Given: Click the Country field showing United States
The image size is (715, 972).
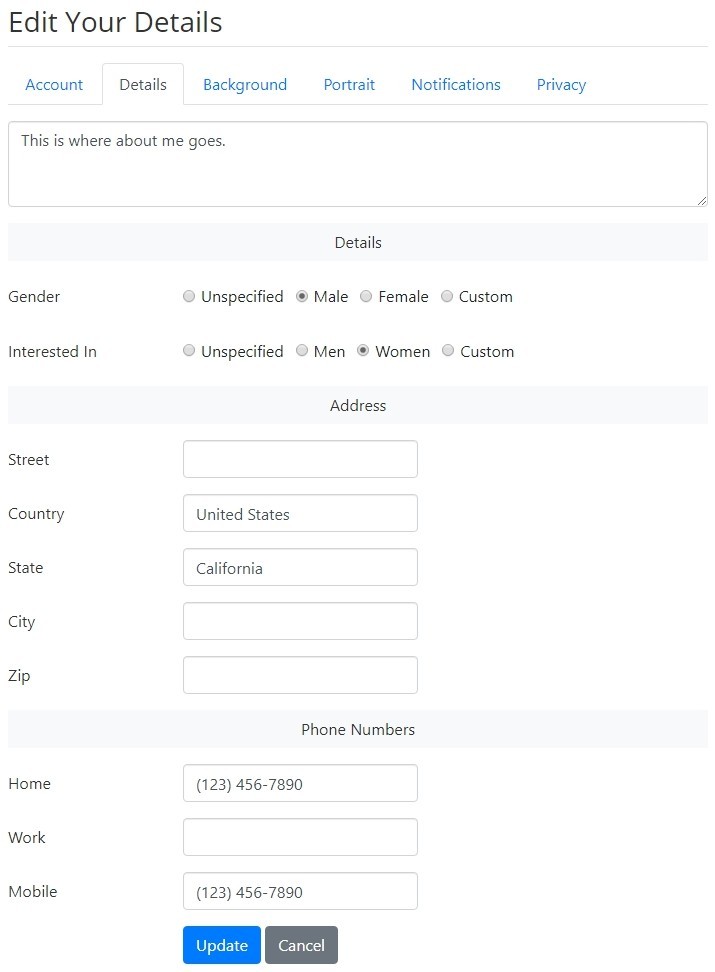Looking at the screenshot, I should [x=300, y=513].
